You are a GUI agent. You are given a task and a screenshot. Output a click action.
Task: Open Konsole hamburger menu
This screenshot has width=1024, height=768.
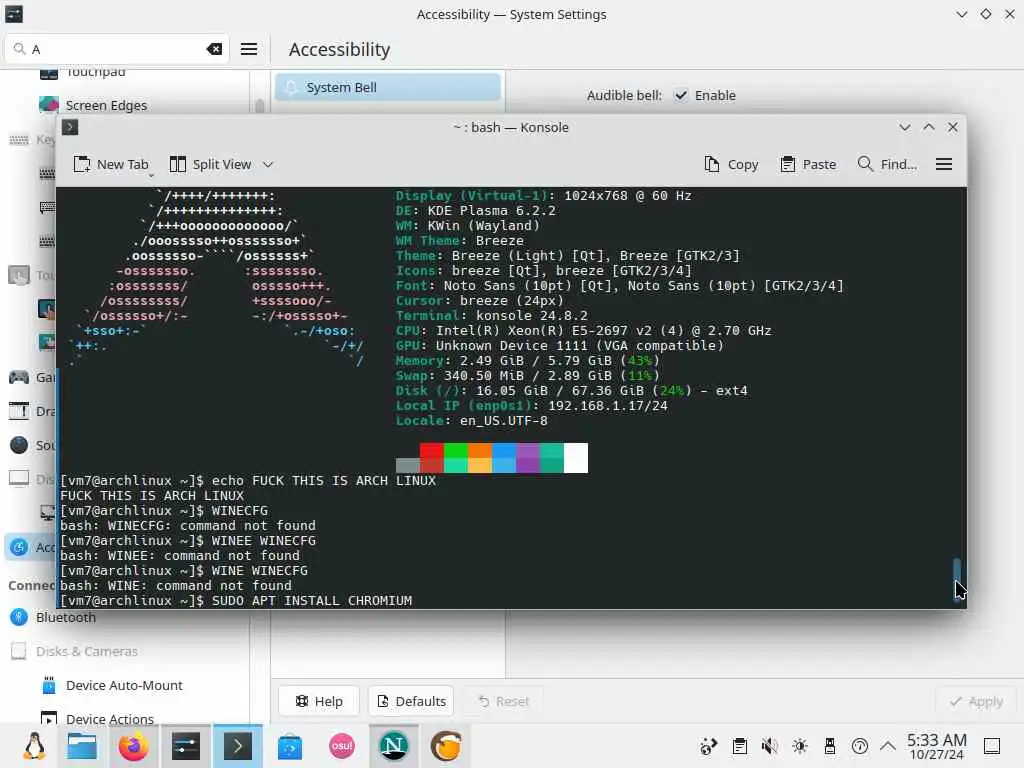click(944, 165)
